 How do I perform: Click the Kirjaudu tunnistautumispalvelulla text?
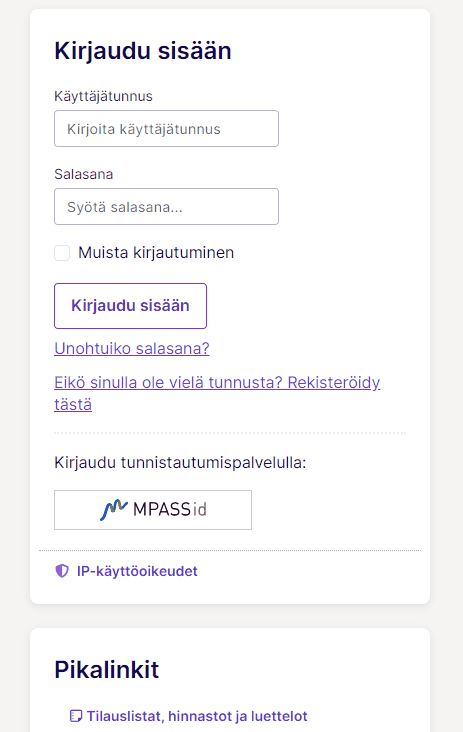pyautogui.click(x=180, y=463)
